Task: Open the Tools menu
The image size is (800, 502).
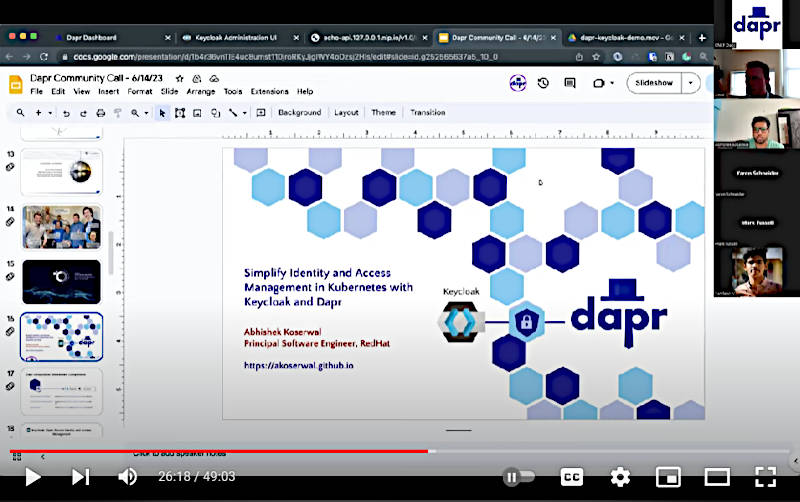Action: coord(233,91)
